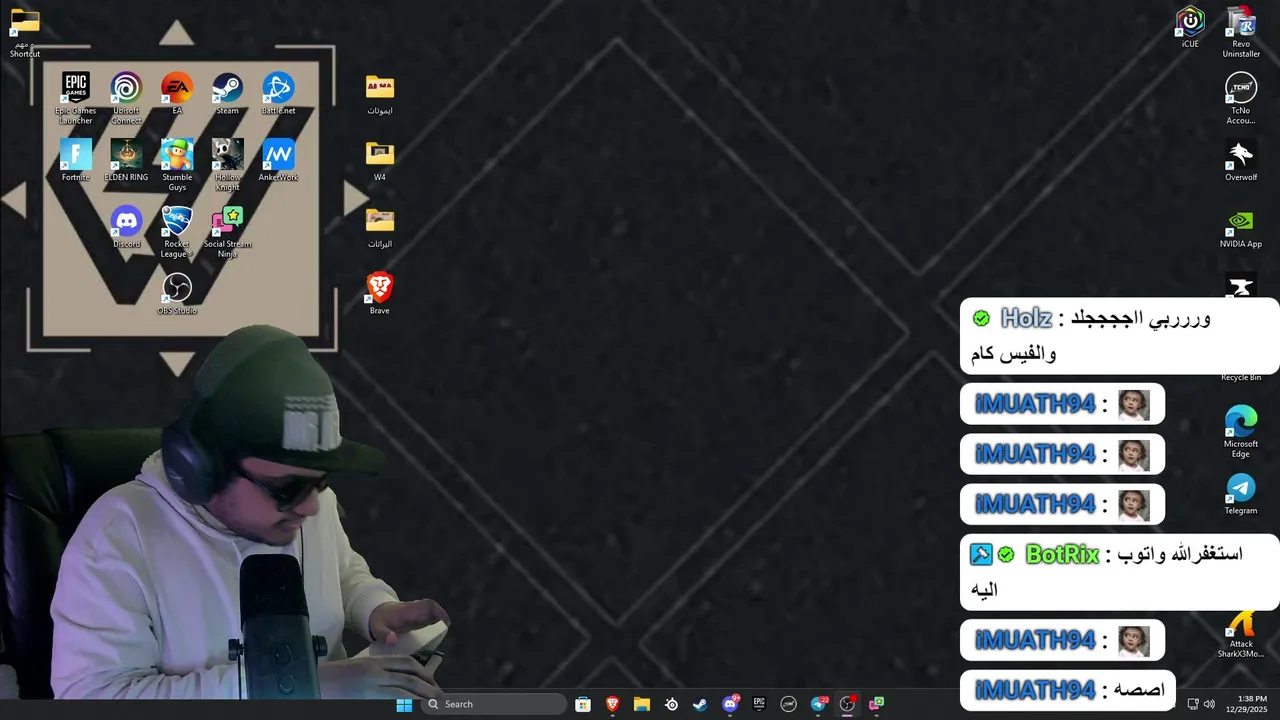
Task: Open the Battle.net desktop icon
Action: 278,94
